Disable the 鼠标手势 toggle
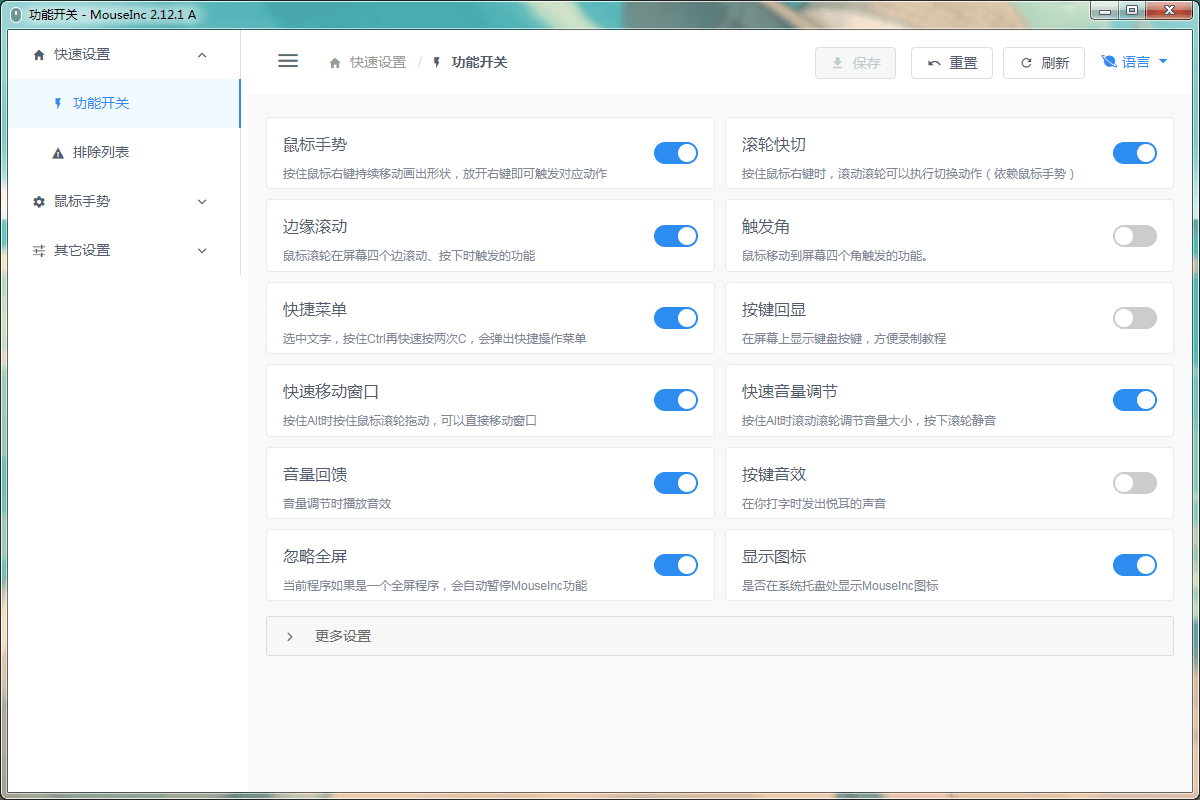This screenshot has width=1200, height=800. [x=676, y=153]
